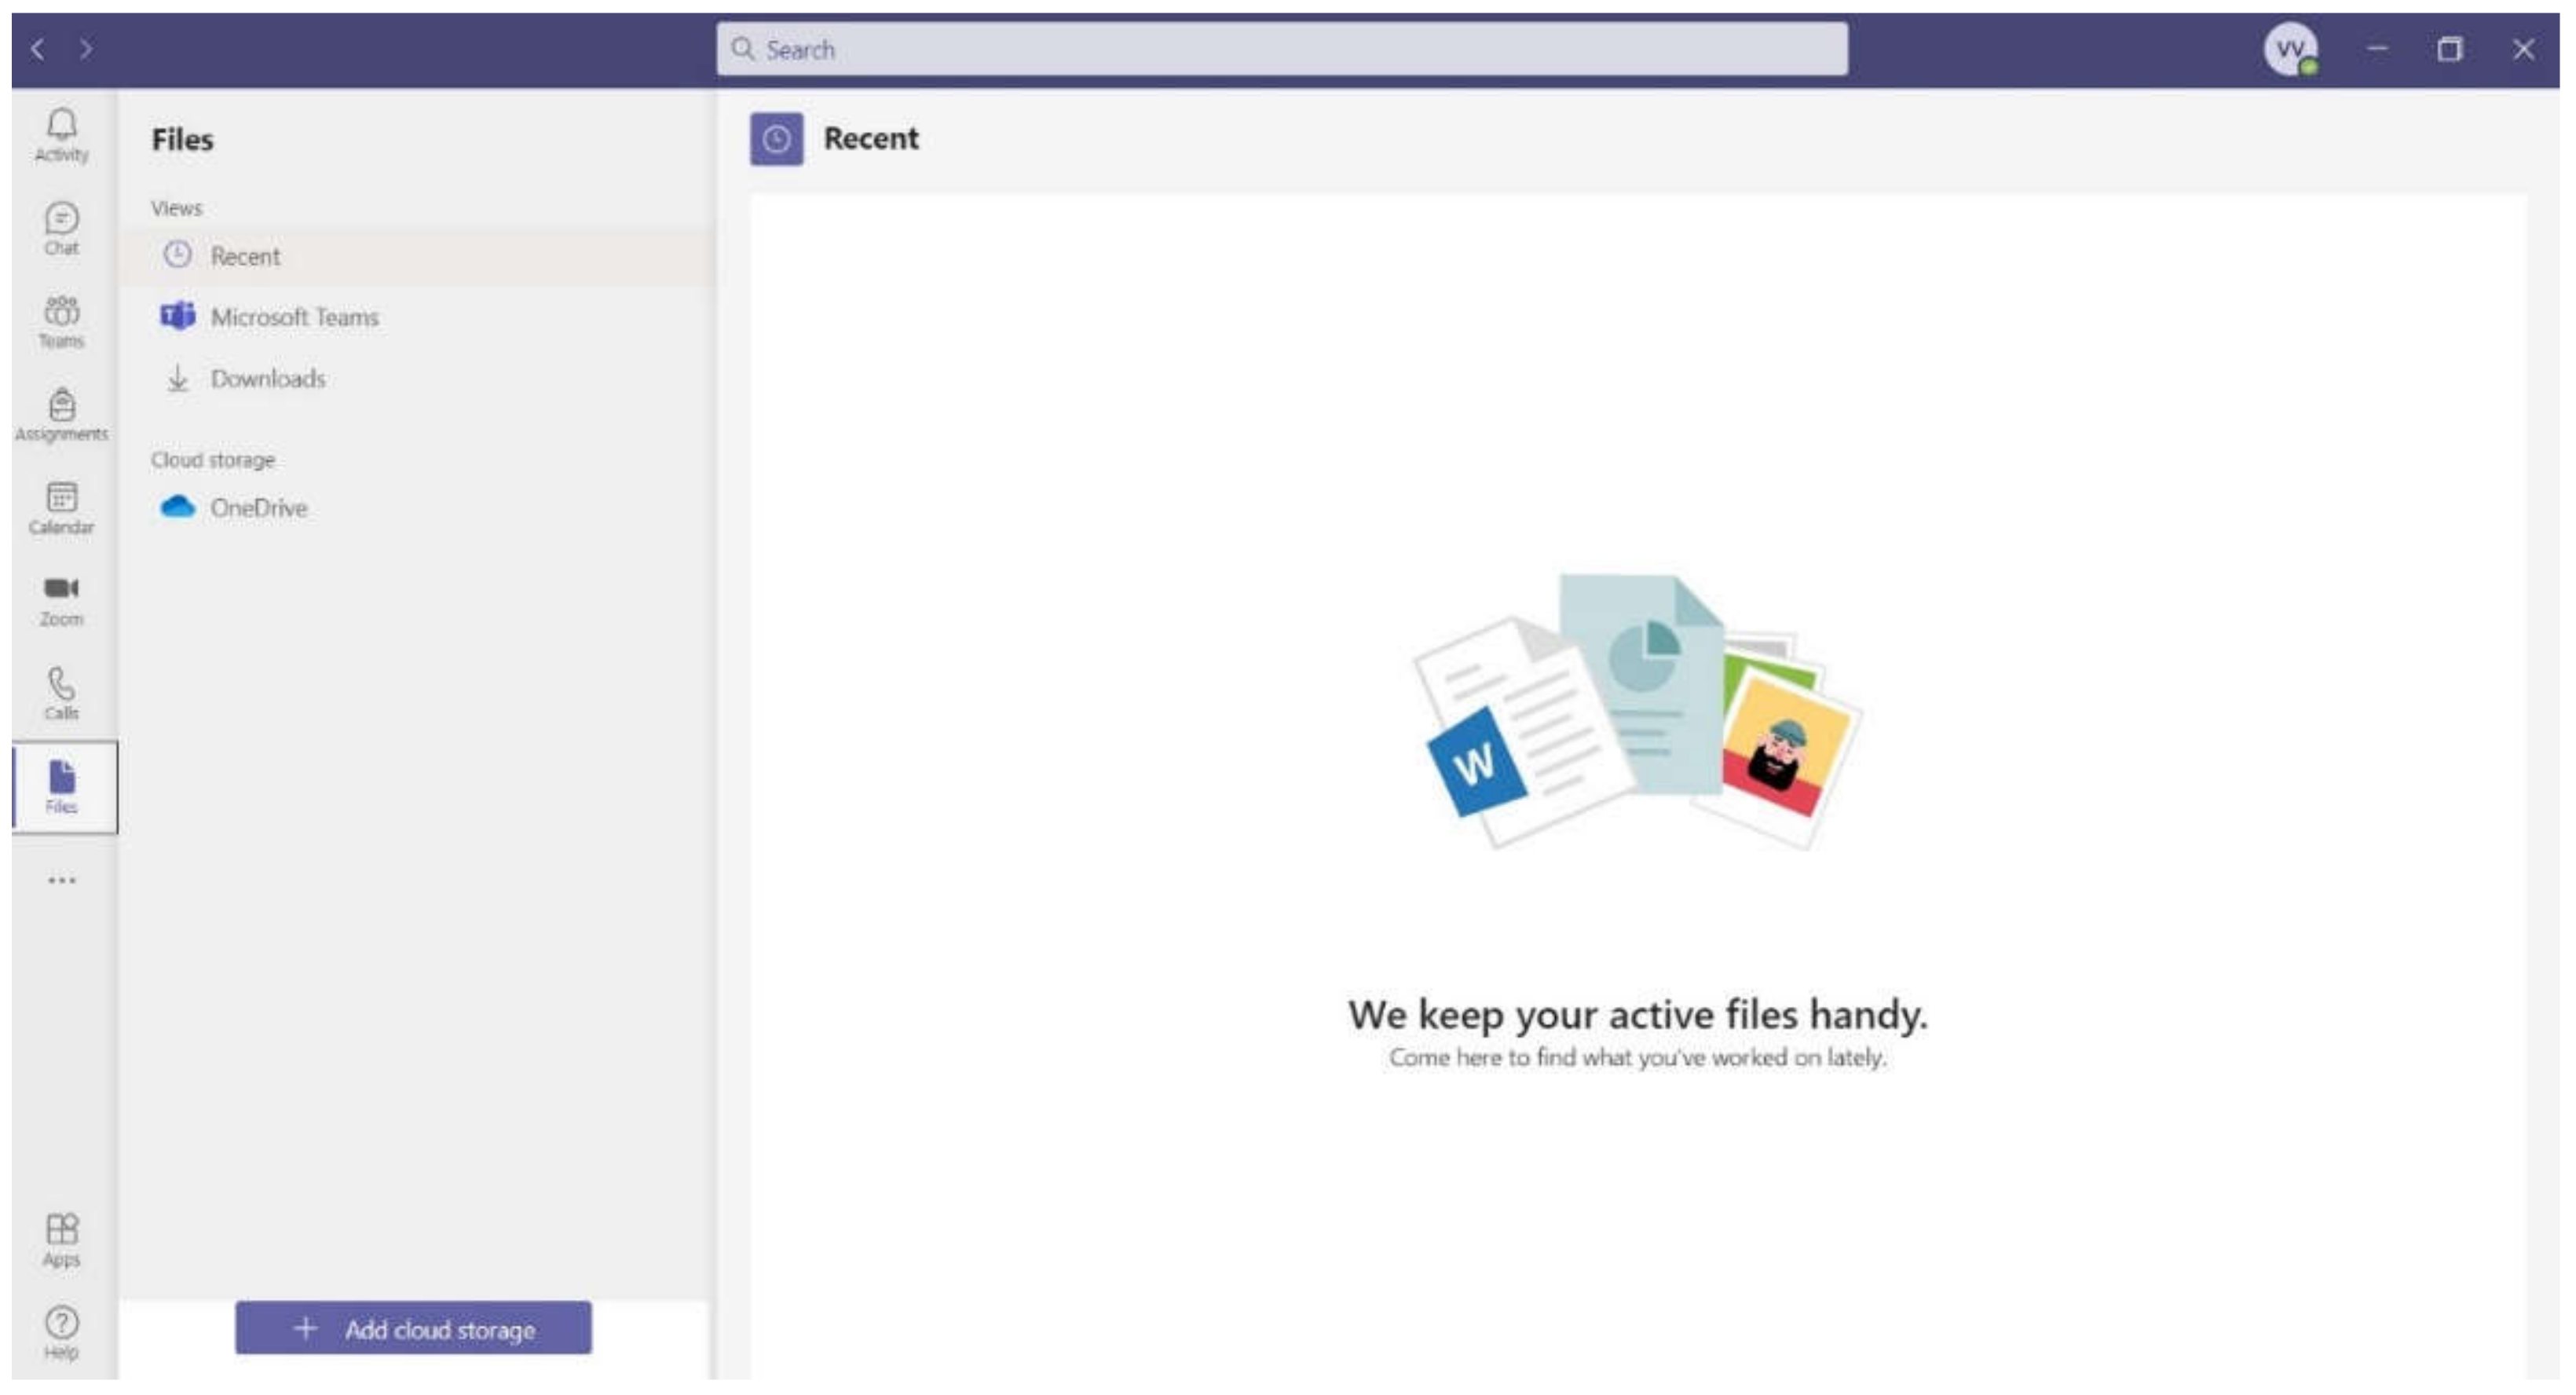This screenshot has height=1395, width=2576.
Task: Go to the Teams section
Action: pyautogui.click(x=61, y=321)
